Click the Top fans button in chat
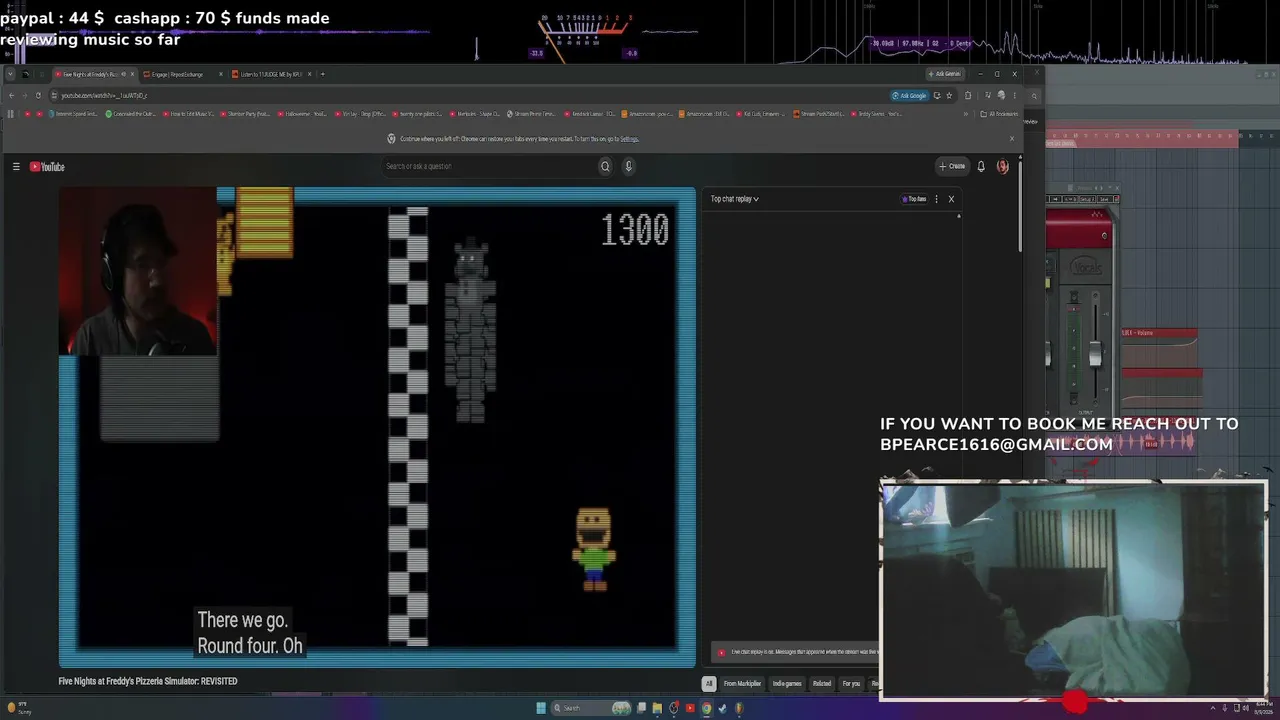The image size is (1280, 720). point(915,199)
